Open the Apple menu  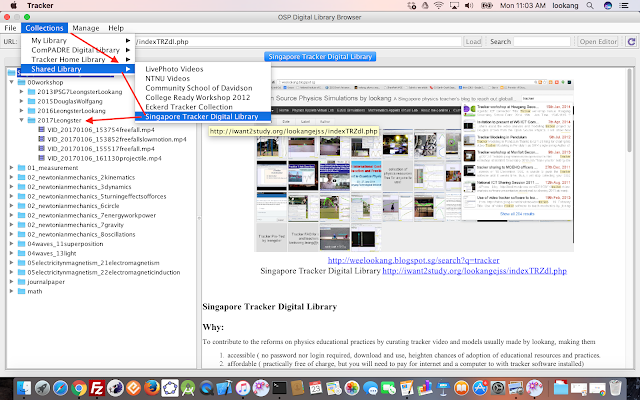[x=13, y=5]
